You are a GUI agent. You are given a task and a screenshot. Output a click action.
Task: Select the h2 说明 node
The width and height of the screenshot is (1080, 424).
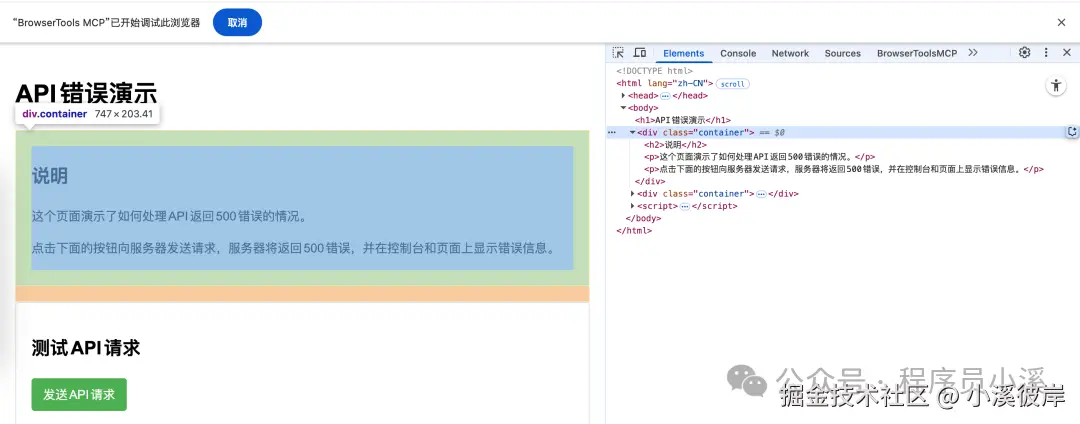(x=675, y=145)
